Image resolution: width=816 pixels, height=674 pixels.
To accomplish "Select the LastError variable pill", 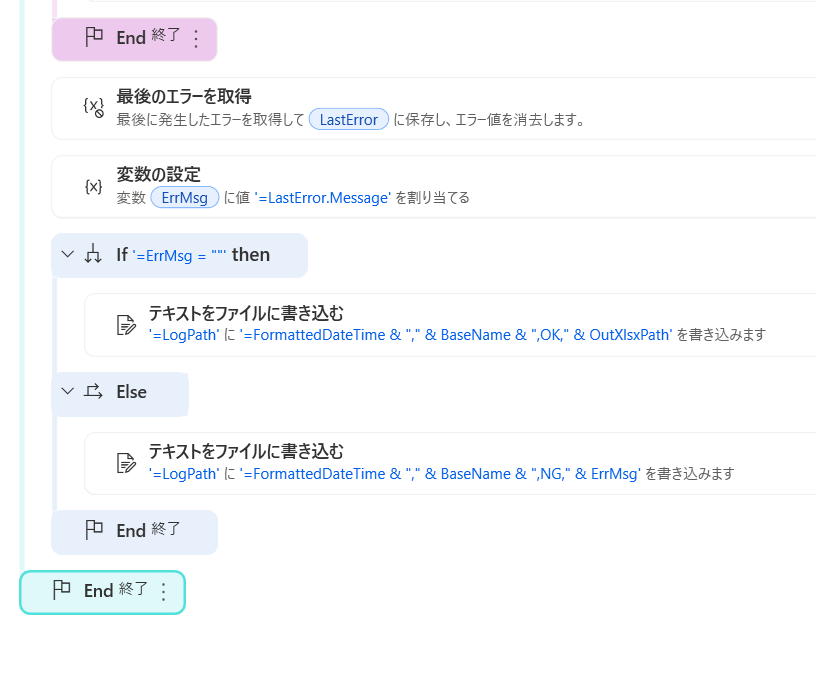I will tap(349, 120).
